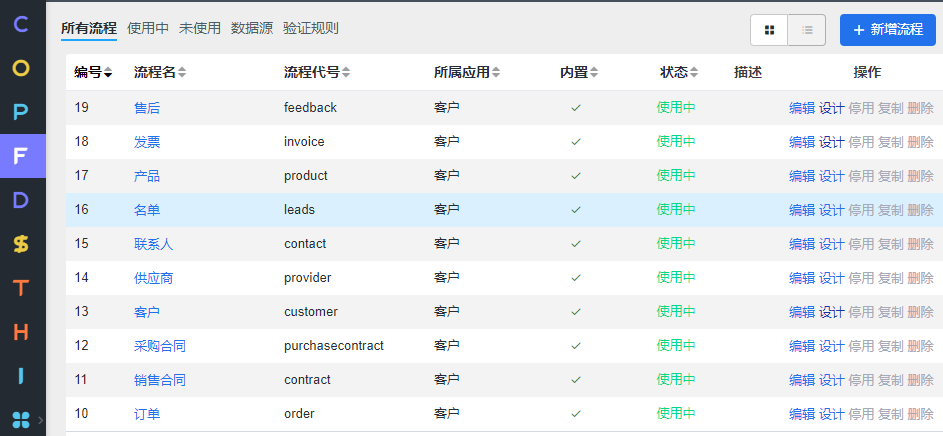Click 编辑 for the invoice row
This screenshot has width=943, height=436.
(801, 142)
